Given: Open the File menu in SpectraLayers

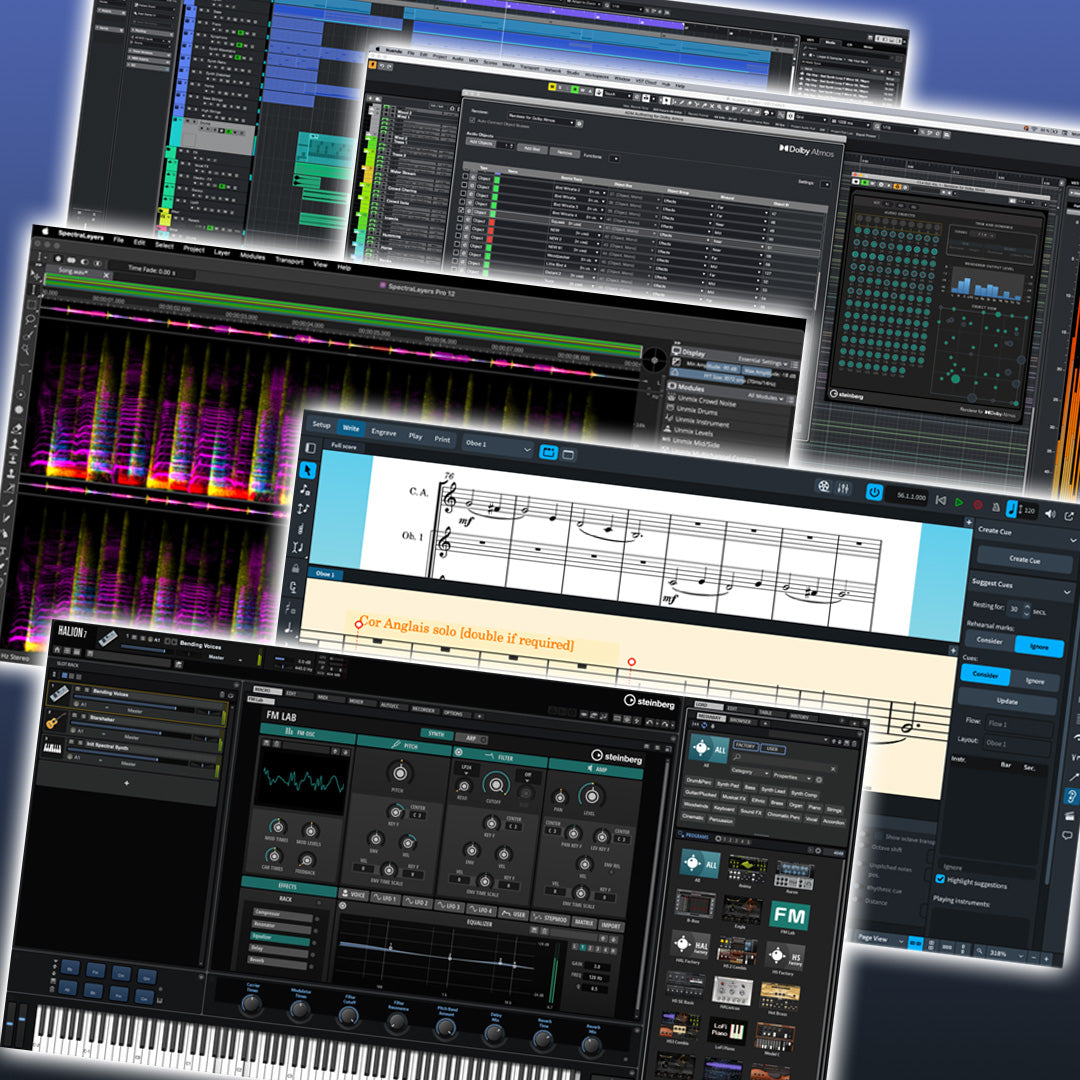Looking at the screenshot, I should [x=118, y=240].
